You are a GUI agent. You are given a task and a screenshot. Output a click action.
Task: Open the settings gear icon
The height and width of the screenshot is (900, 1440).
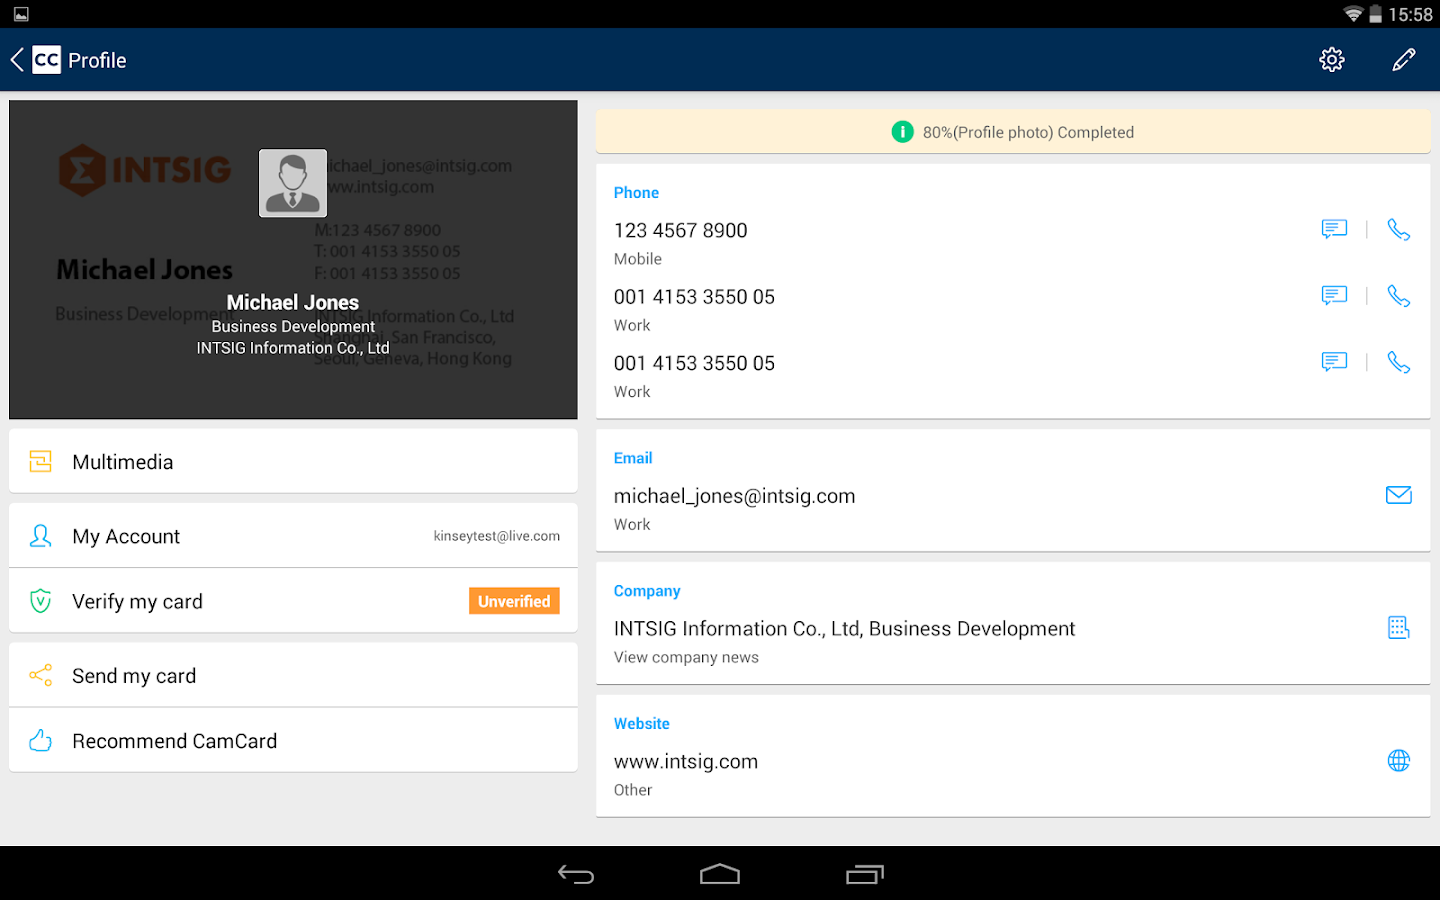[1331, 59]
